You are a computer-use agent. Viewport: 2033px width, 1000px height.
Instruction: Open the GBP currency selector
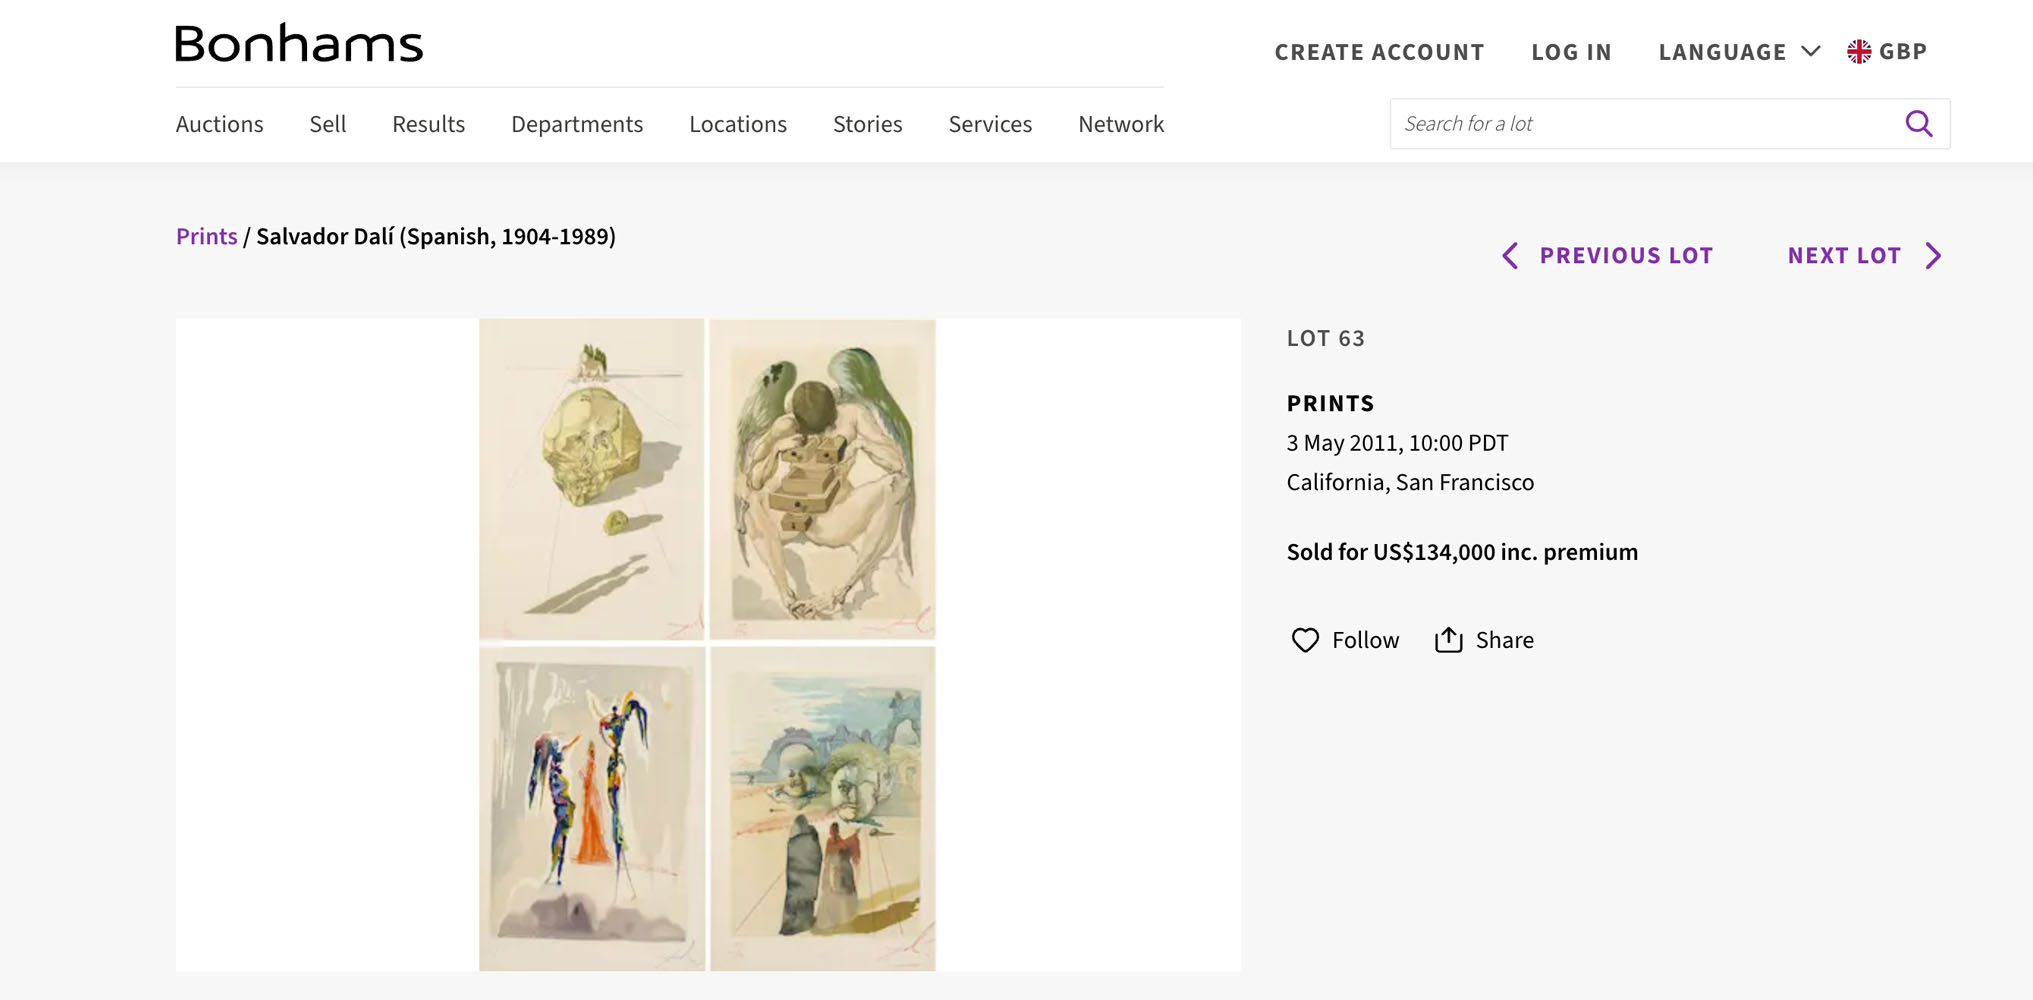tap(1887, 52)
